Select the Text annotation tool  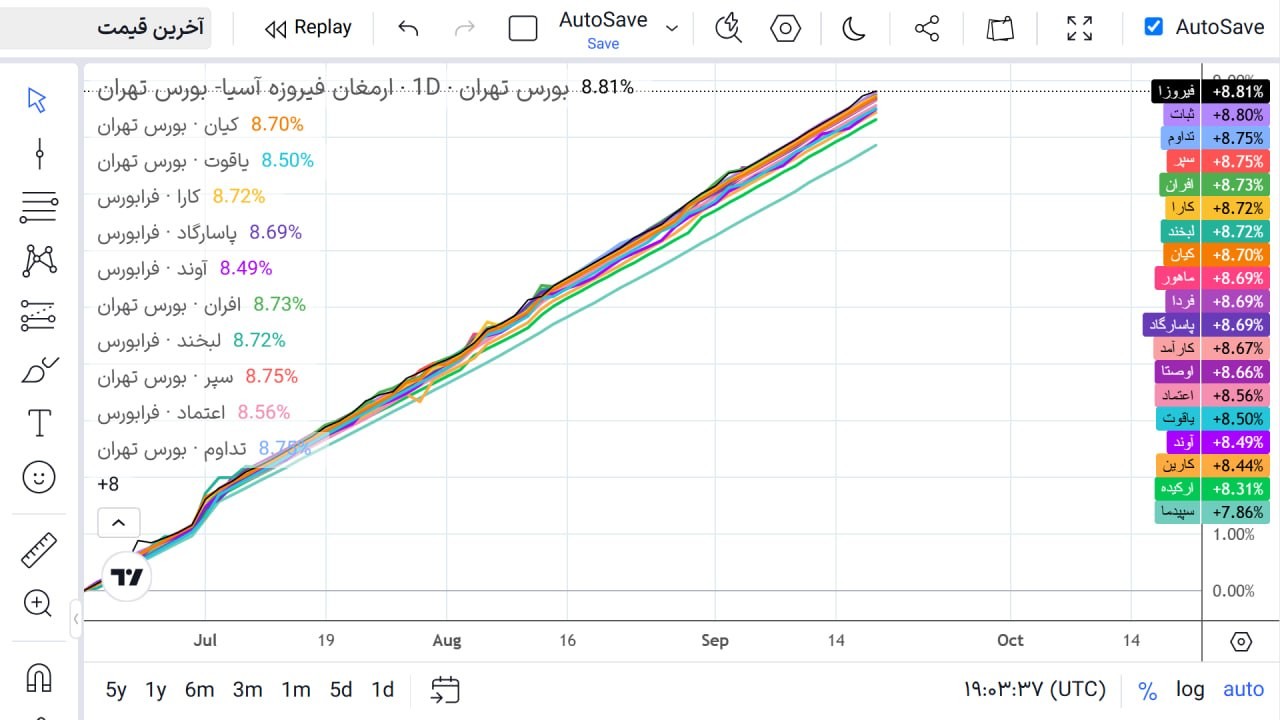(x=39, y=424)
